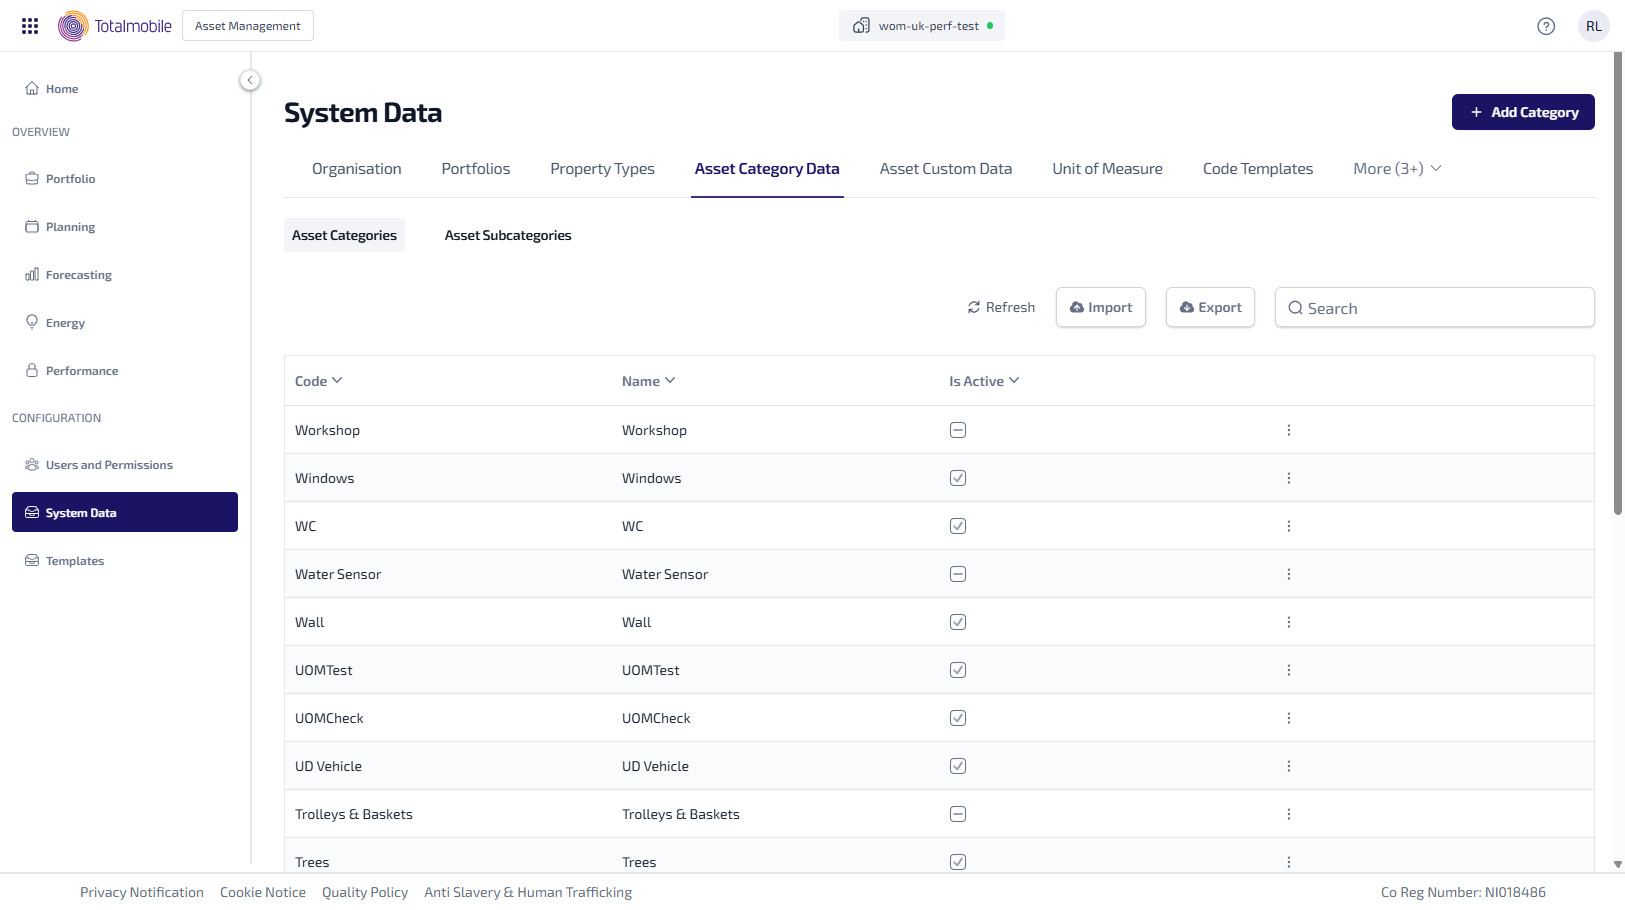This screenshot has height=910, width=1625.
Task: Click the Add Category button
Action: pyautogui.click(x=1522, y=112)
